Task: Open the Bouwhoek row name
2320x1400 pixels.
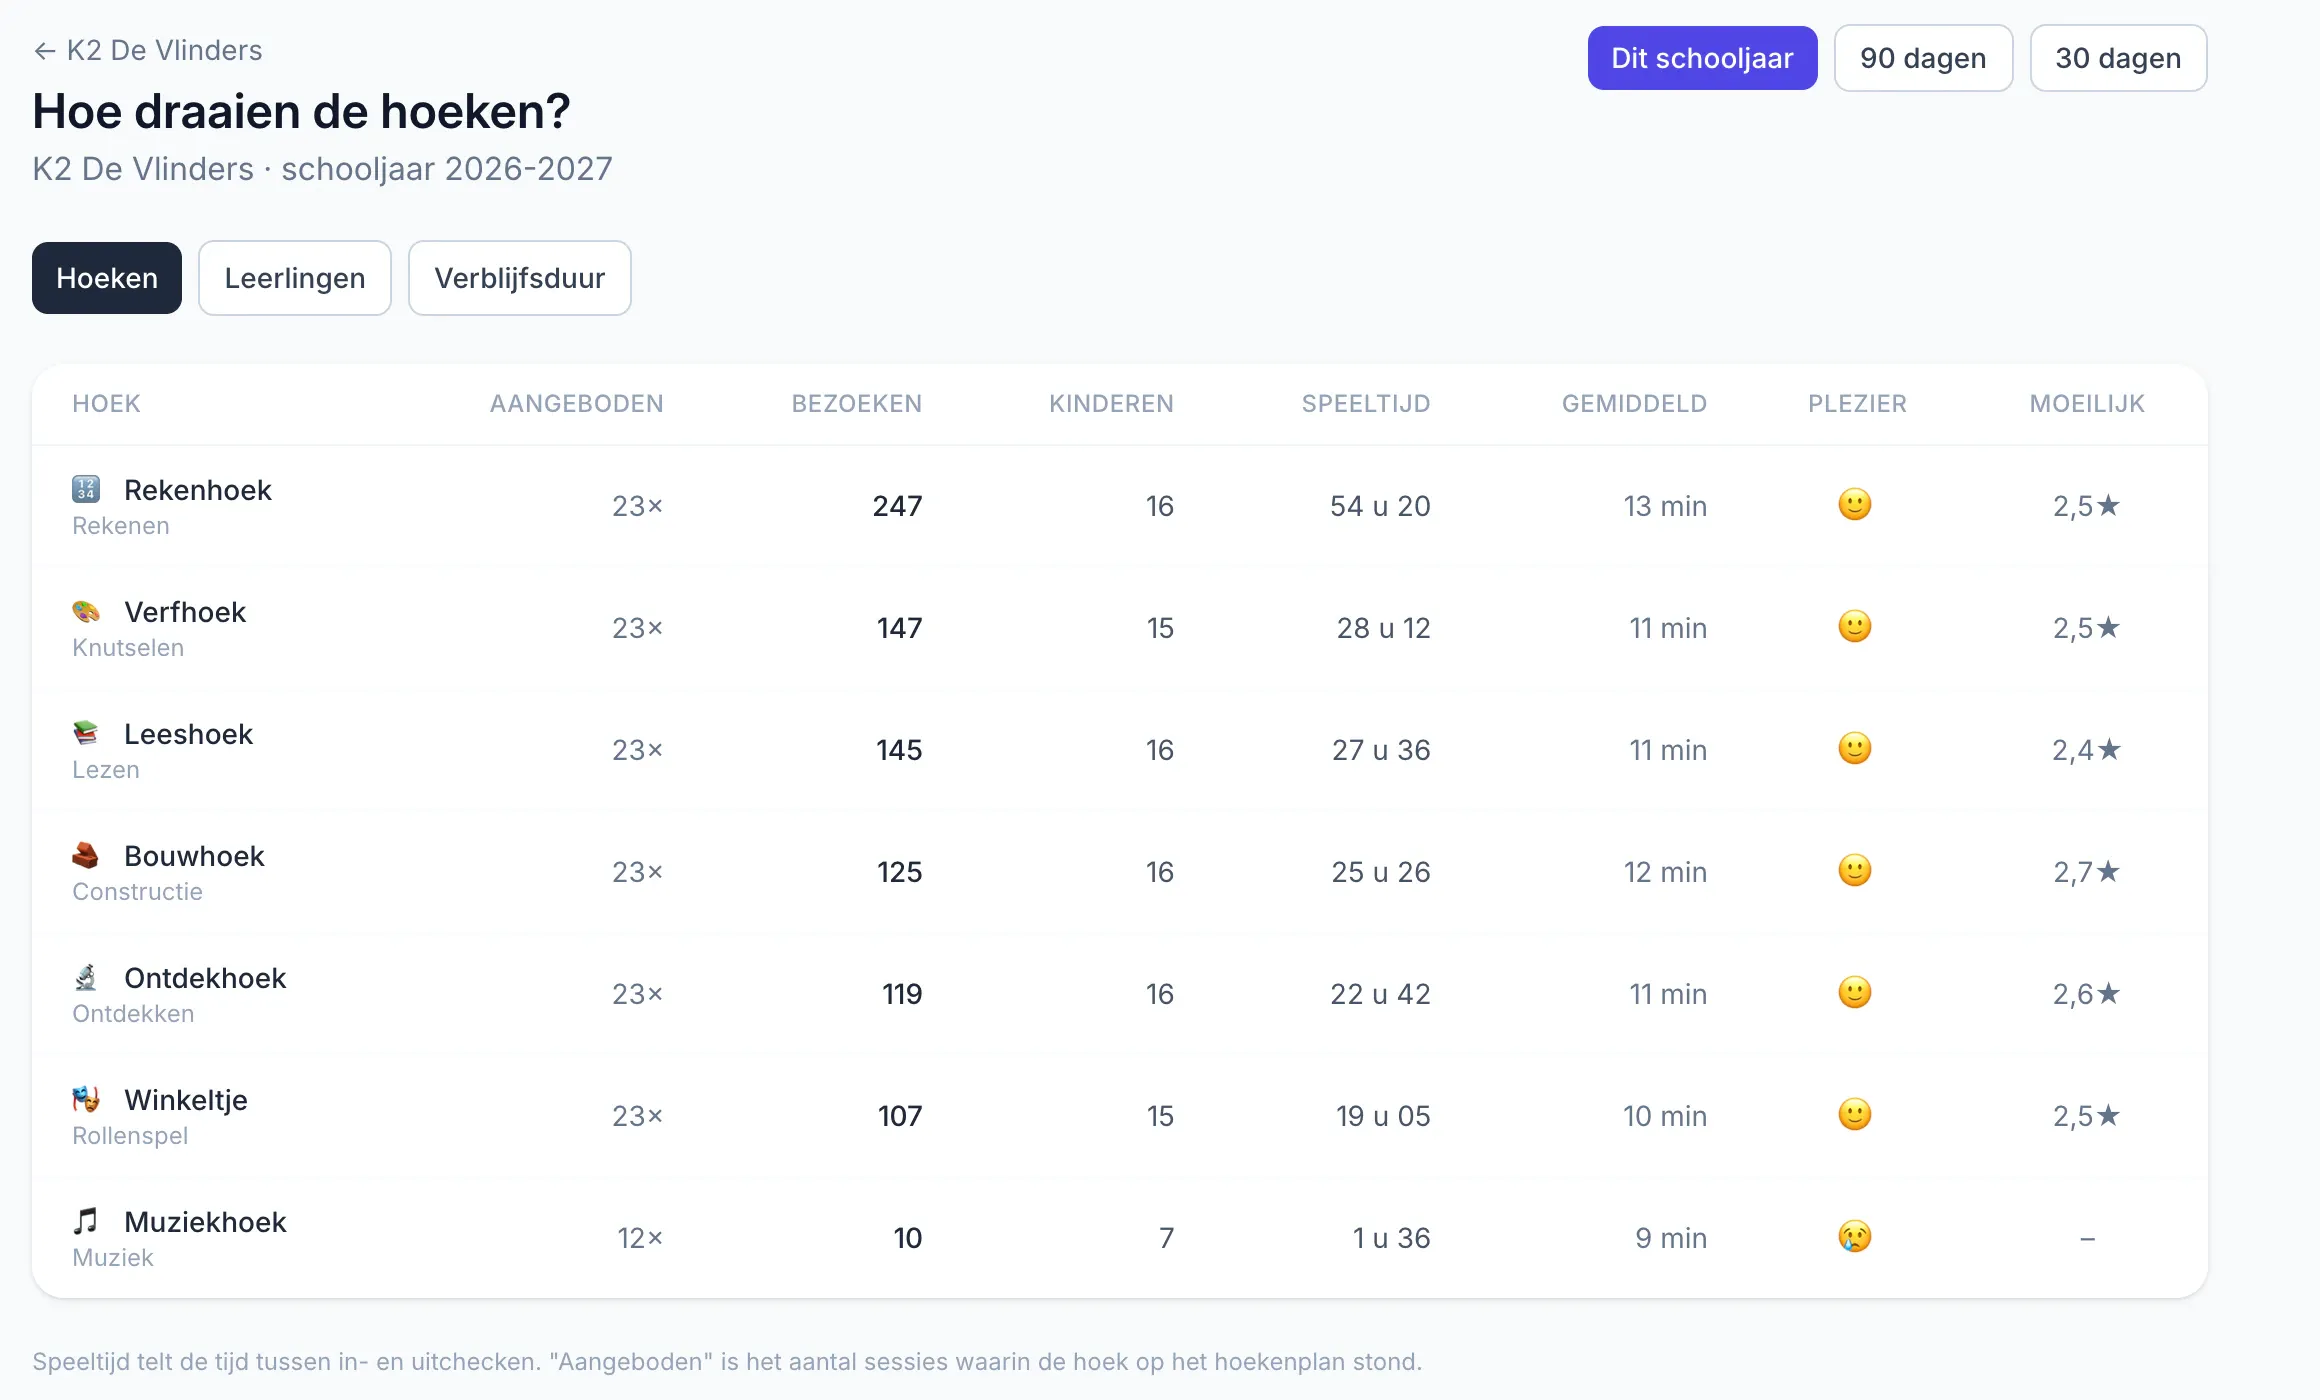Action: [x=194, y=856]
